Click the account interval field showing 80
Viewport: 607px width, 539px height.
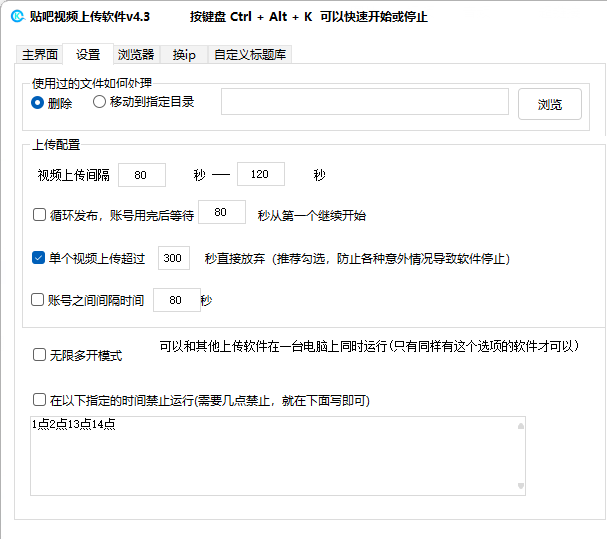click(177, 300)
